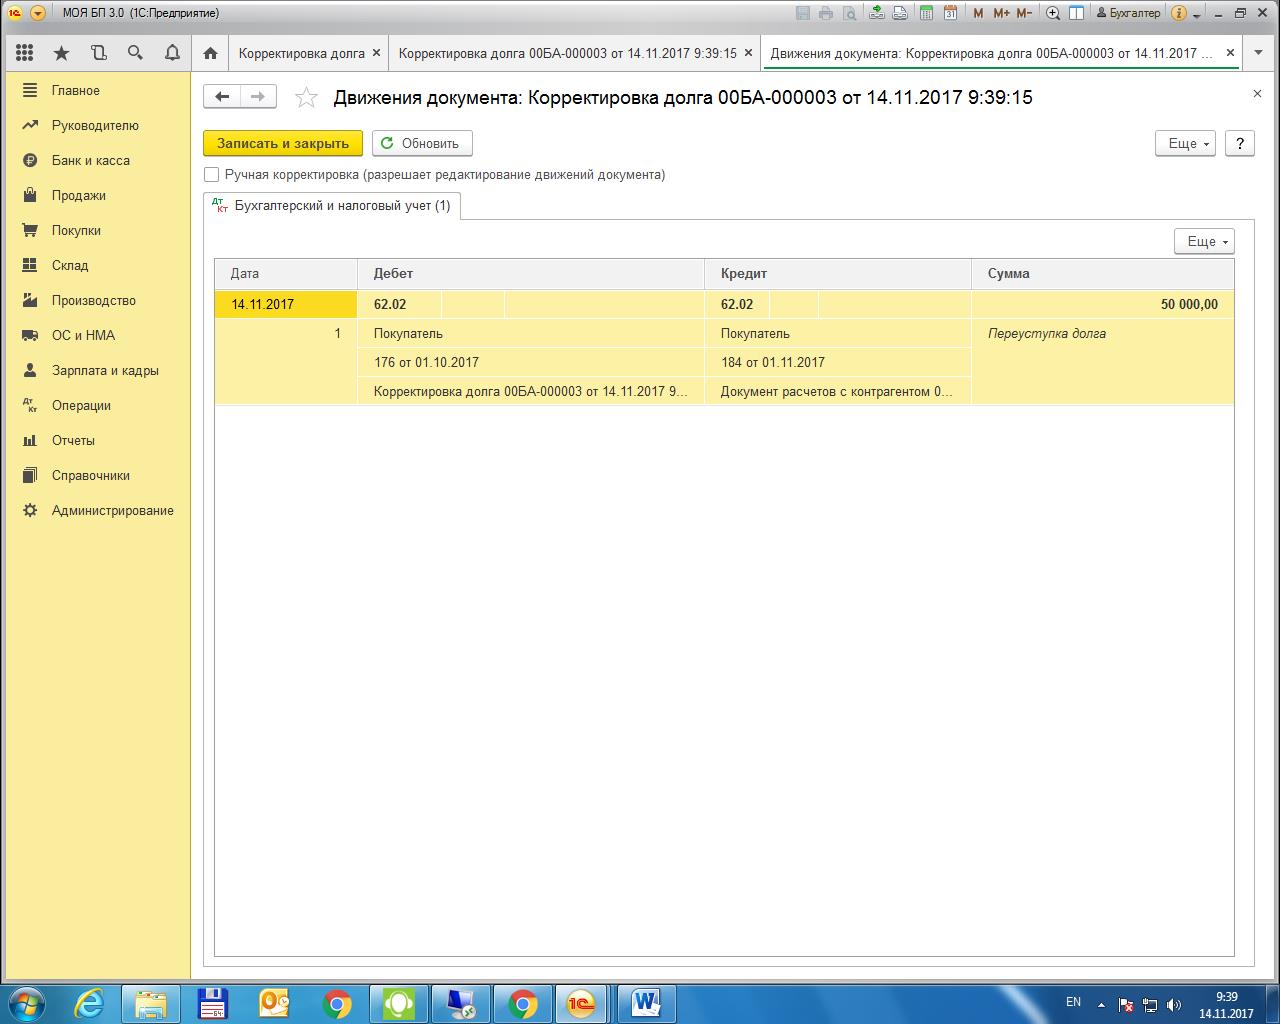Open the sections grid menu icon
Viewport: 1280px width, 1024px height.
point(25,53)
